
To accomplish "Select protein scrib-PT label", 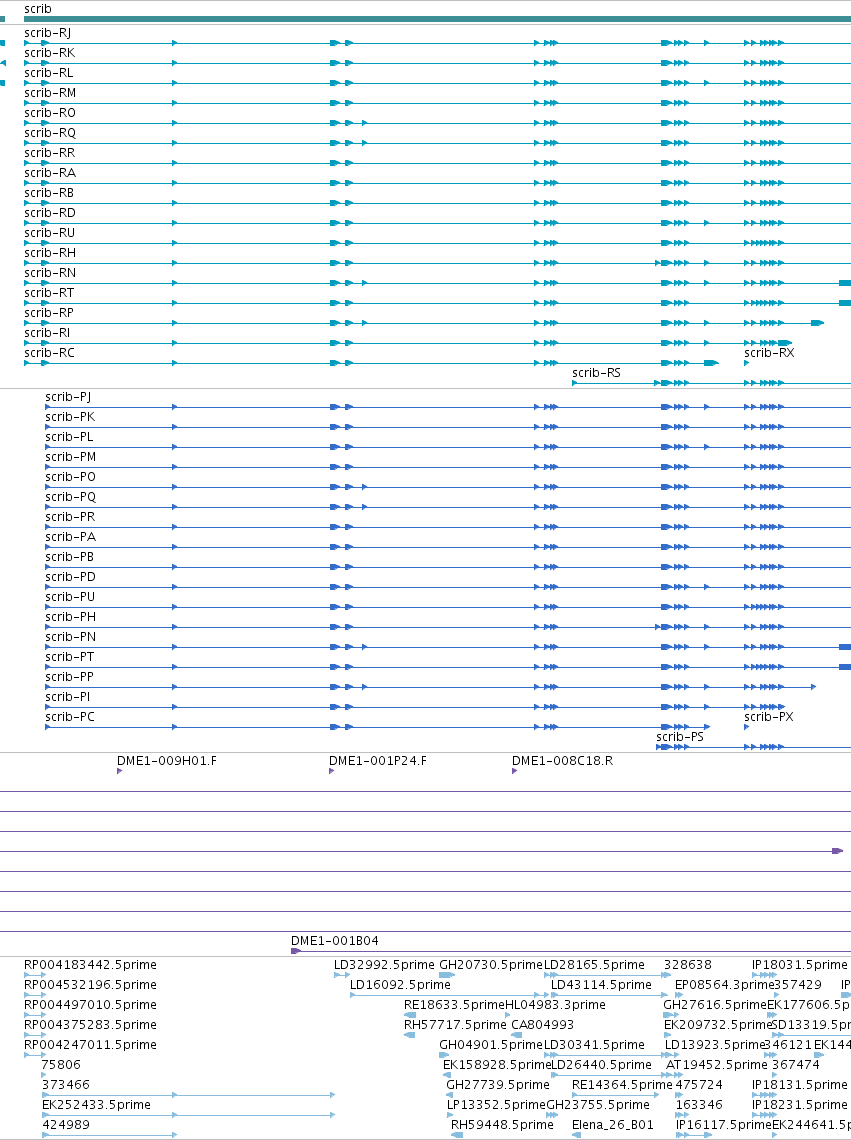I will tap(70, 657).
